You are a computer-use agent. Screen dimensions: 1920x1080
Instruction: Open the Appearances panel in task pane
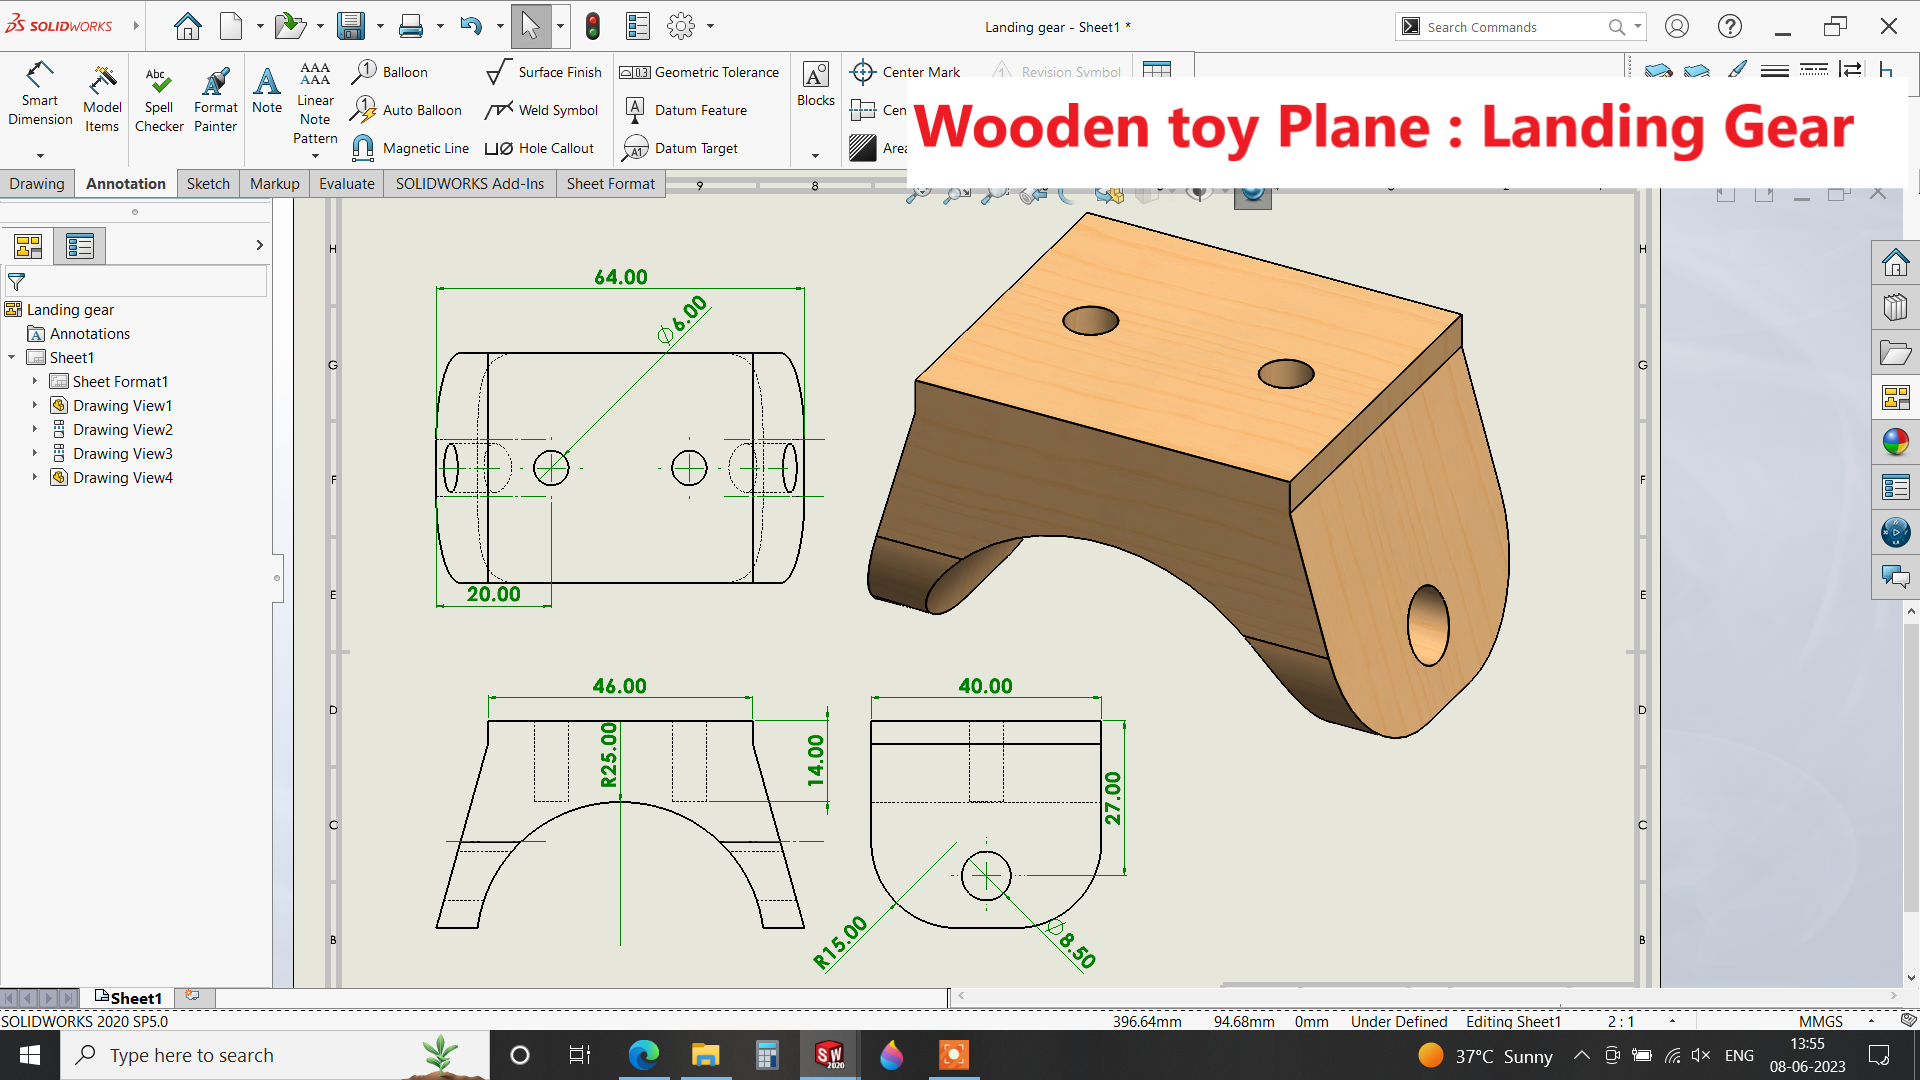(x=1895, y=442)
